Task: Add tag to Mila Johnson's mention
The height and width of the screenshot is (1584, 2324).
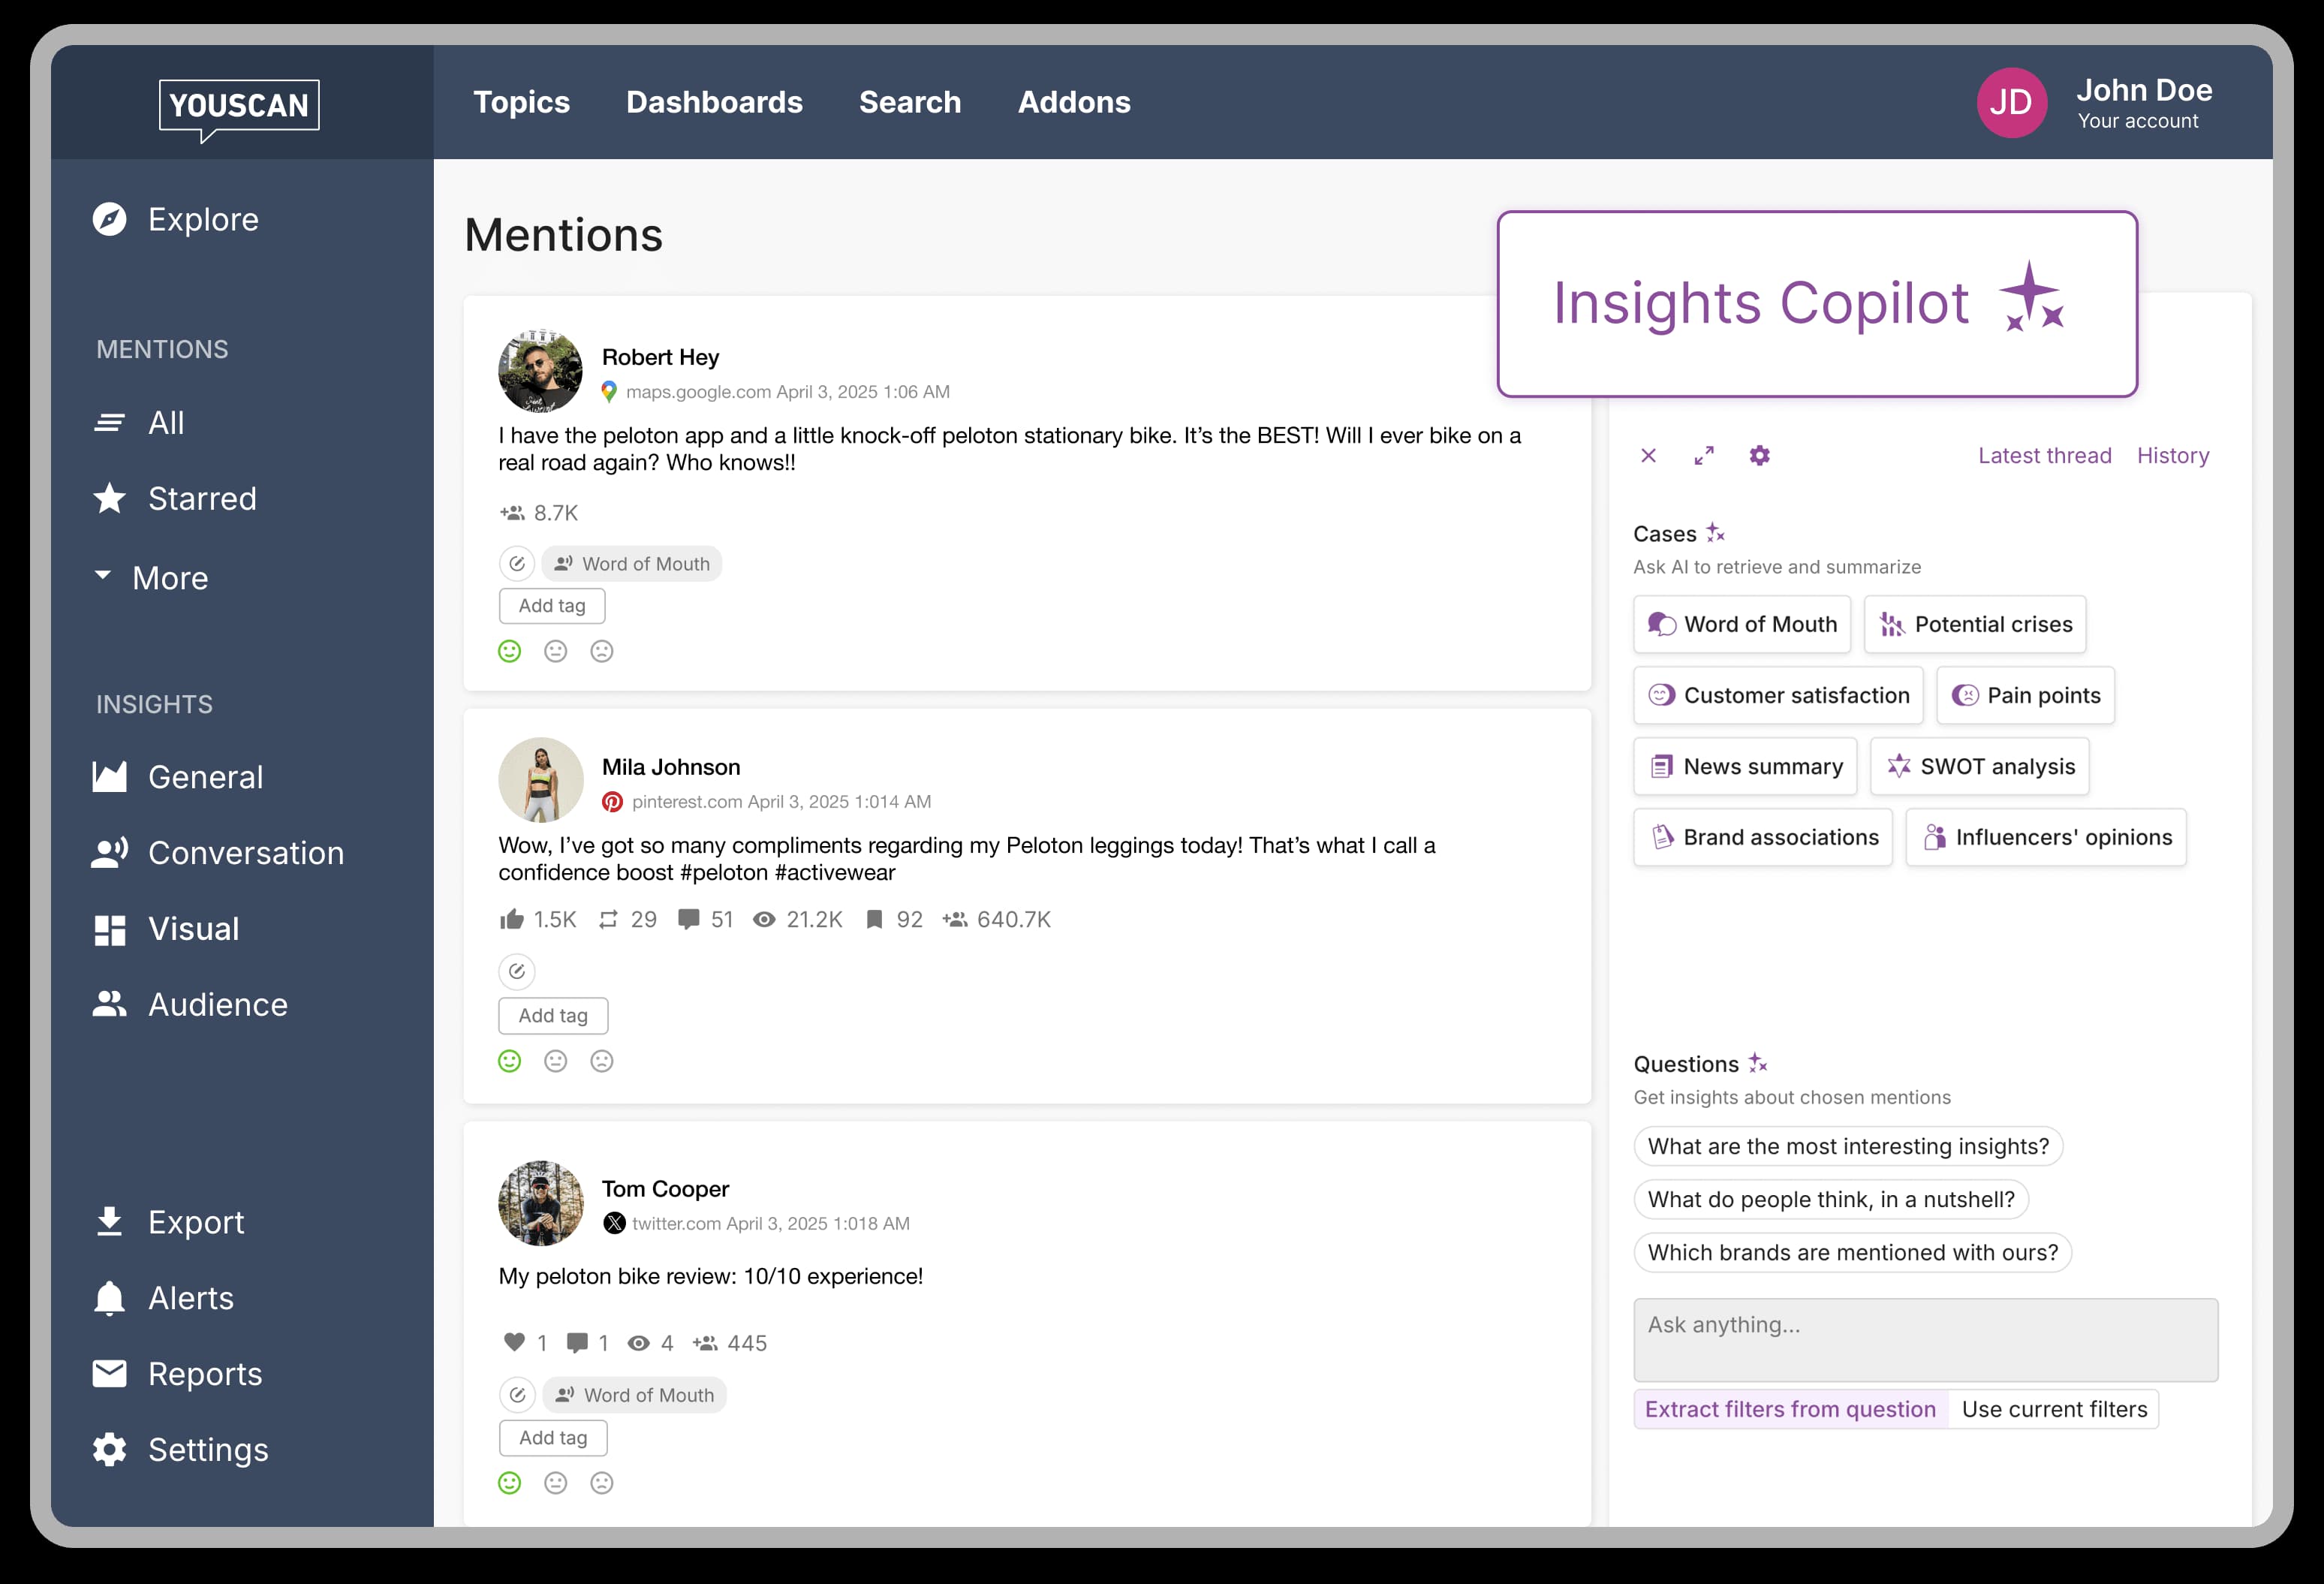Action: point(552,1015)
